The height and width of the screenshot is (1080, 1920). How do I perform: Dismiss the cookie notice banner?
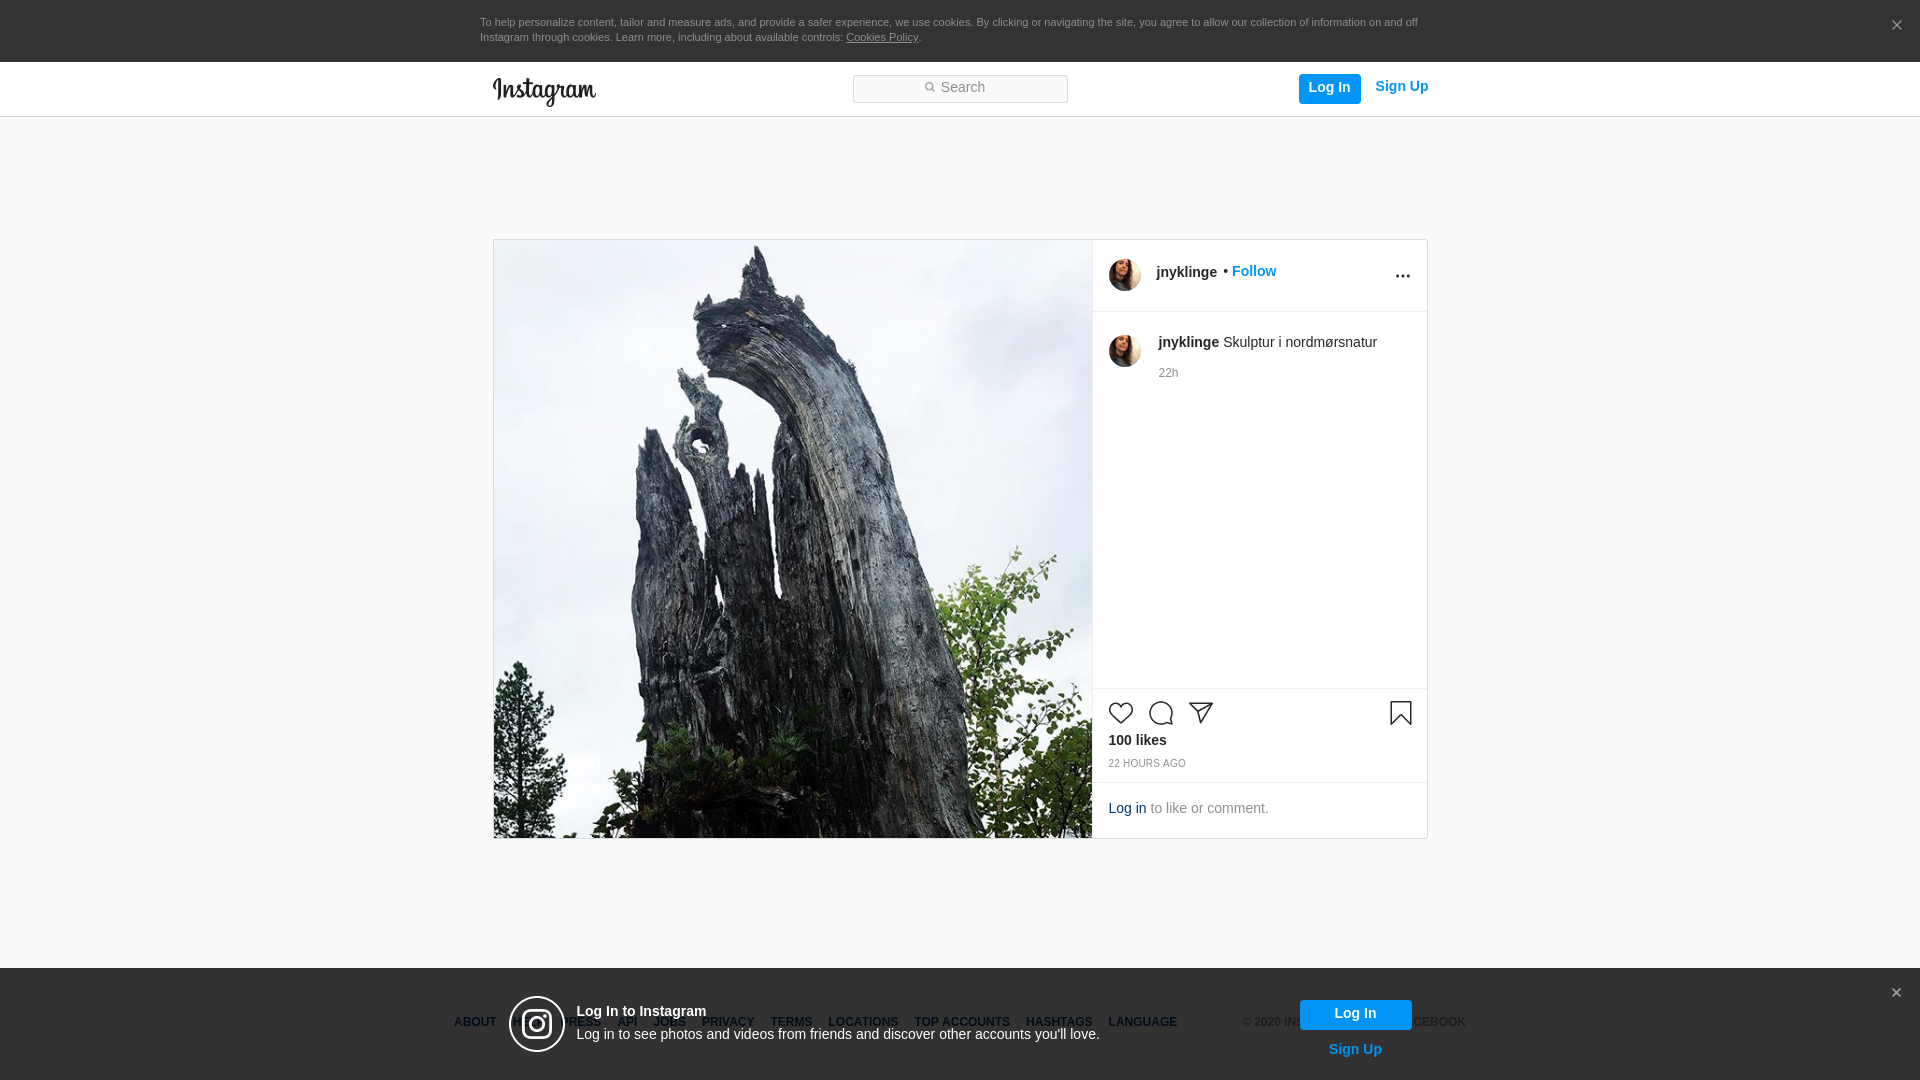[1896, 26]
